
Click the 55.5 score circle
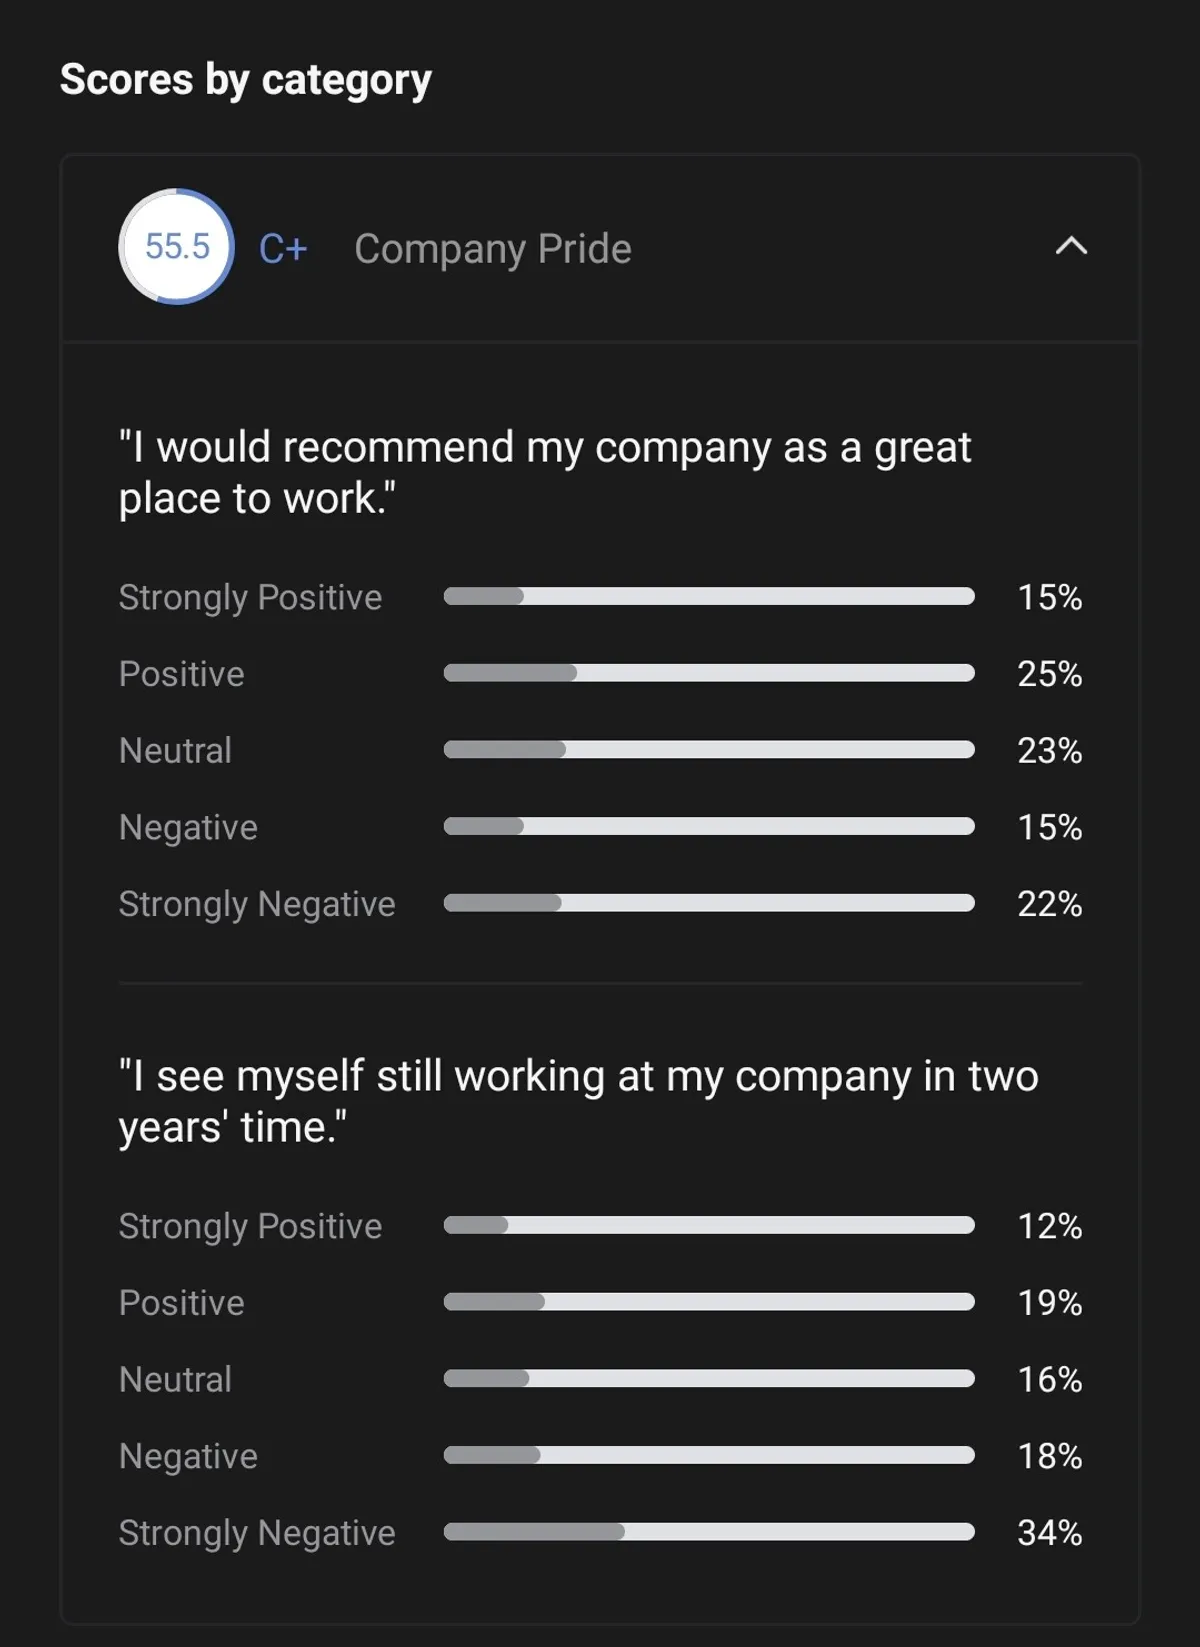click(x=177, y=247)
